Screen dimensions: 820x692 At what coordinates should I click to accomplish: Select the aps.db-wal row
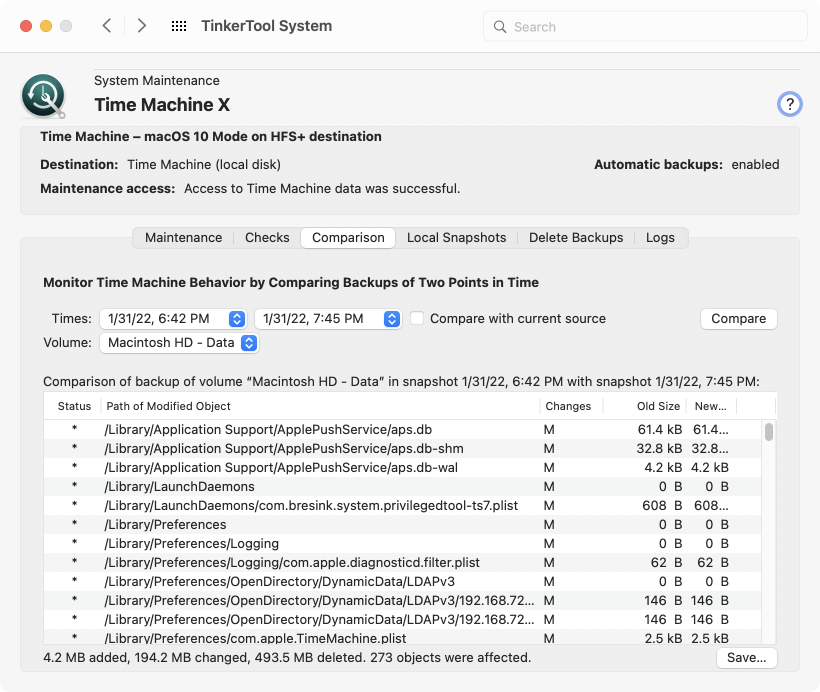402,467
